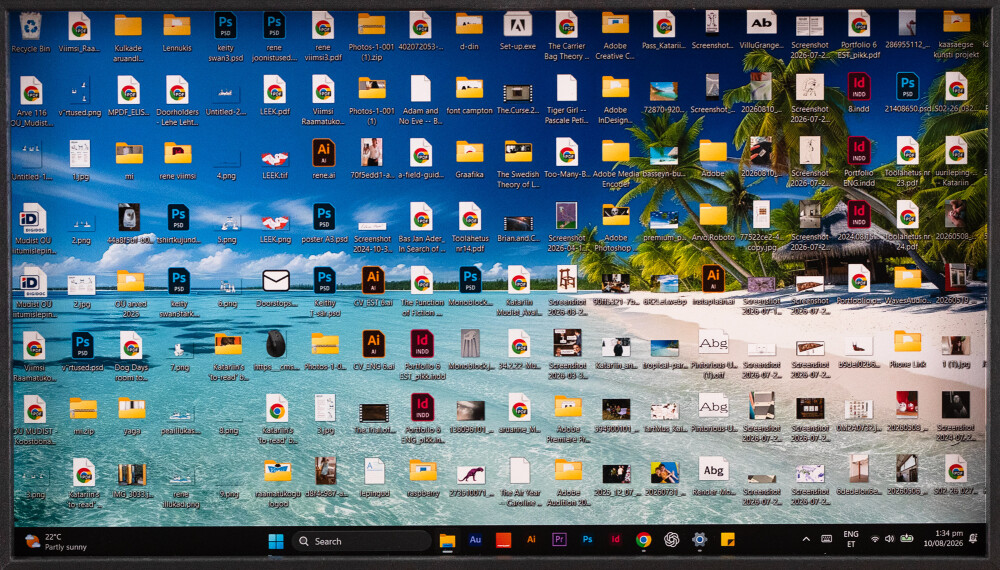Select v'rtused.png image file
The image size is (1000, 570).
click(80, 91)
